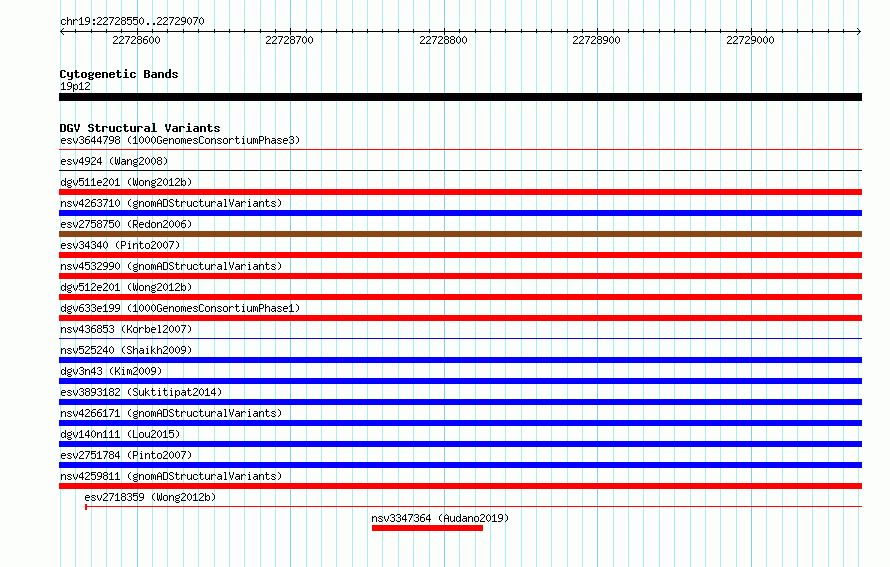The height and width of the screenshot is (567, 890).
Task: Click the black 19p12 cytogenetic band bar
Action: click(460, 97)
